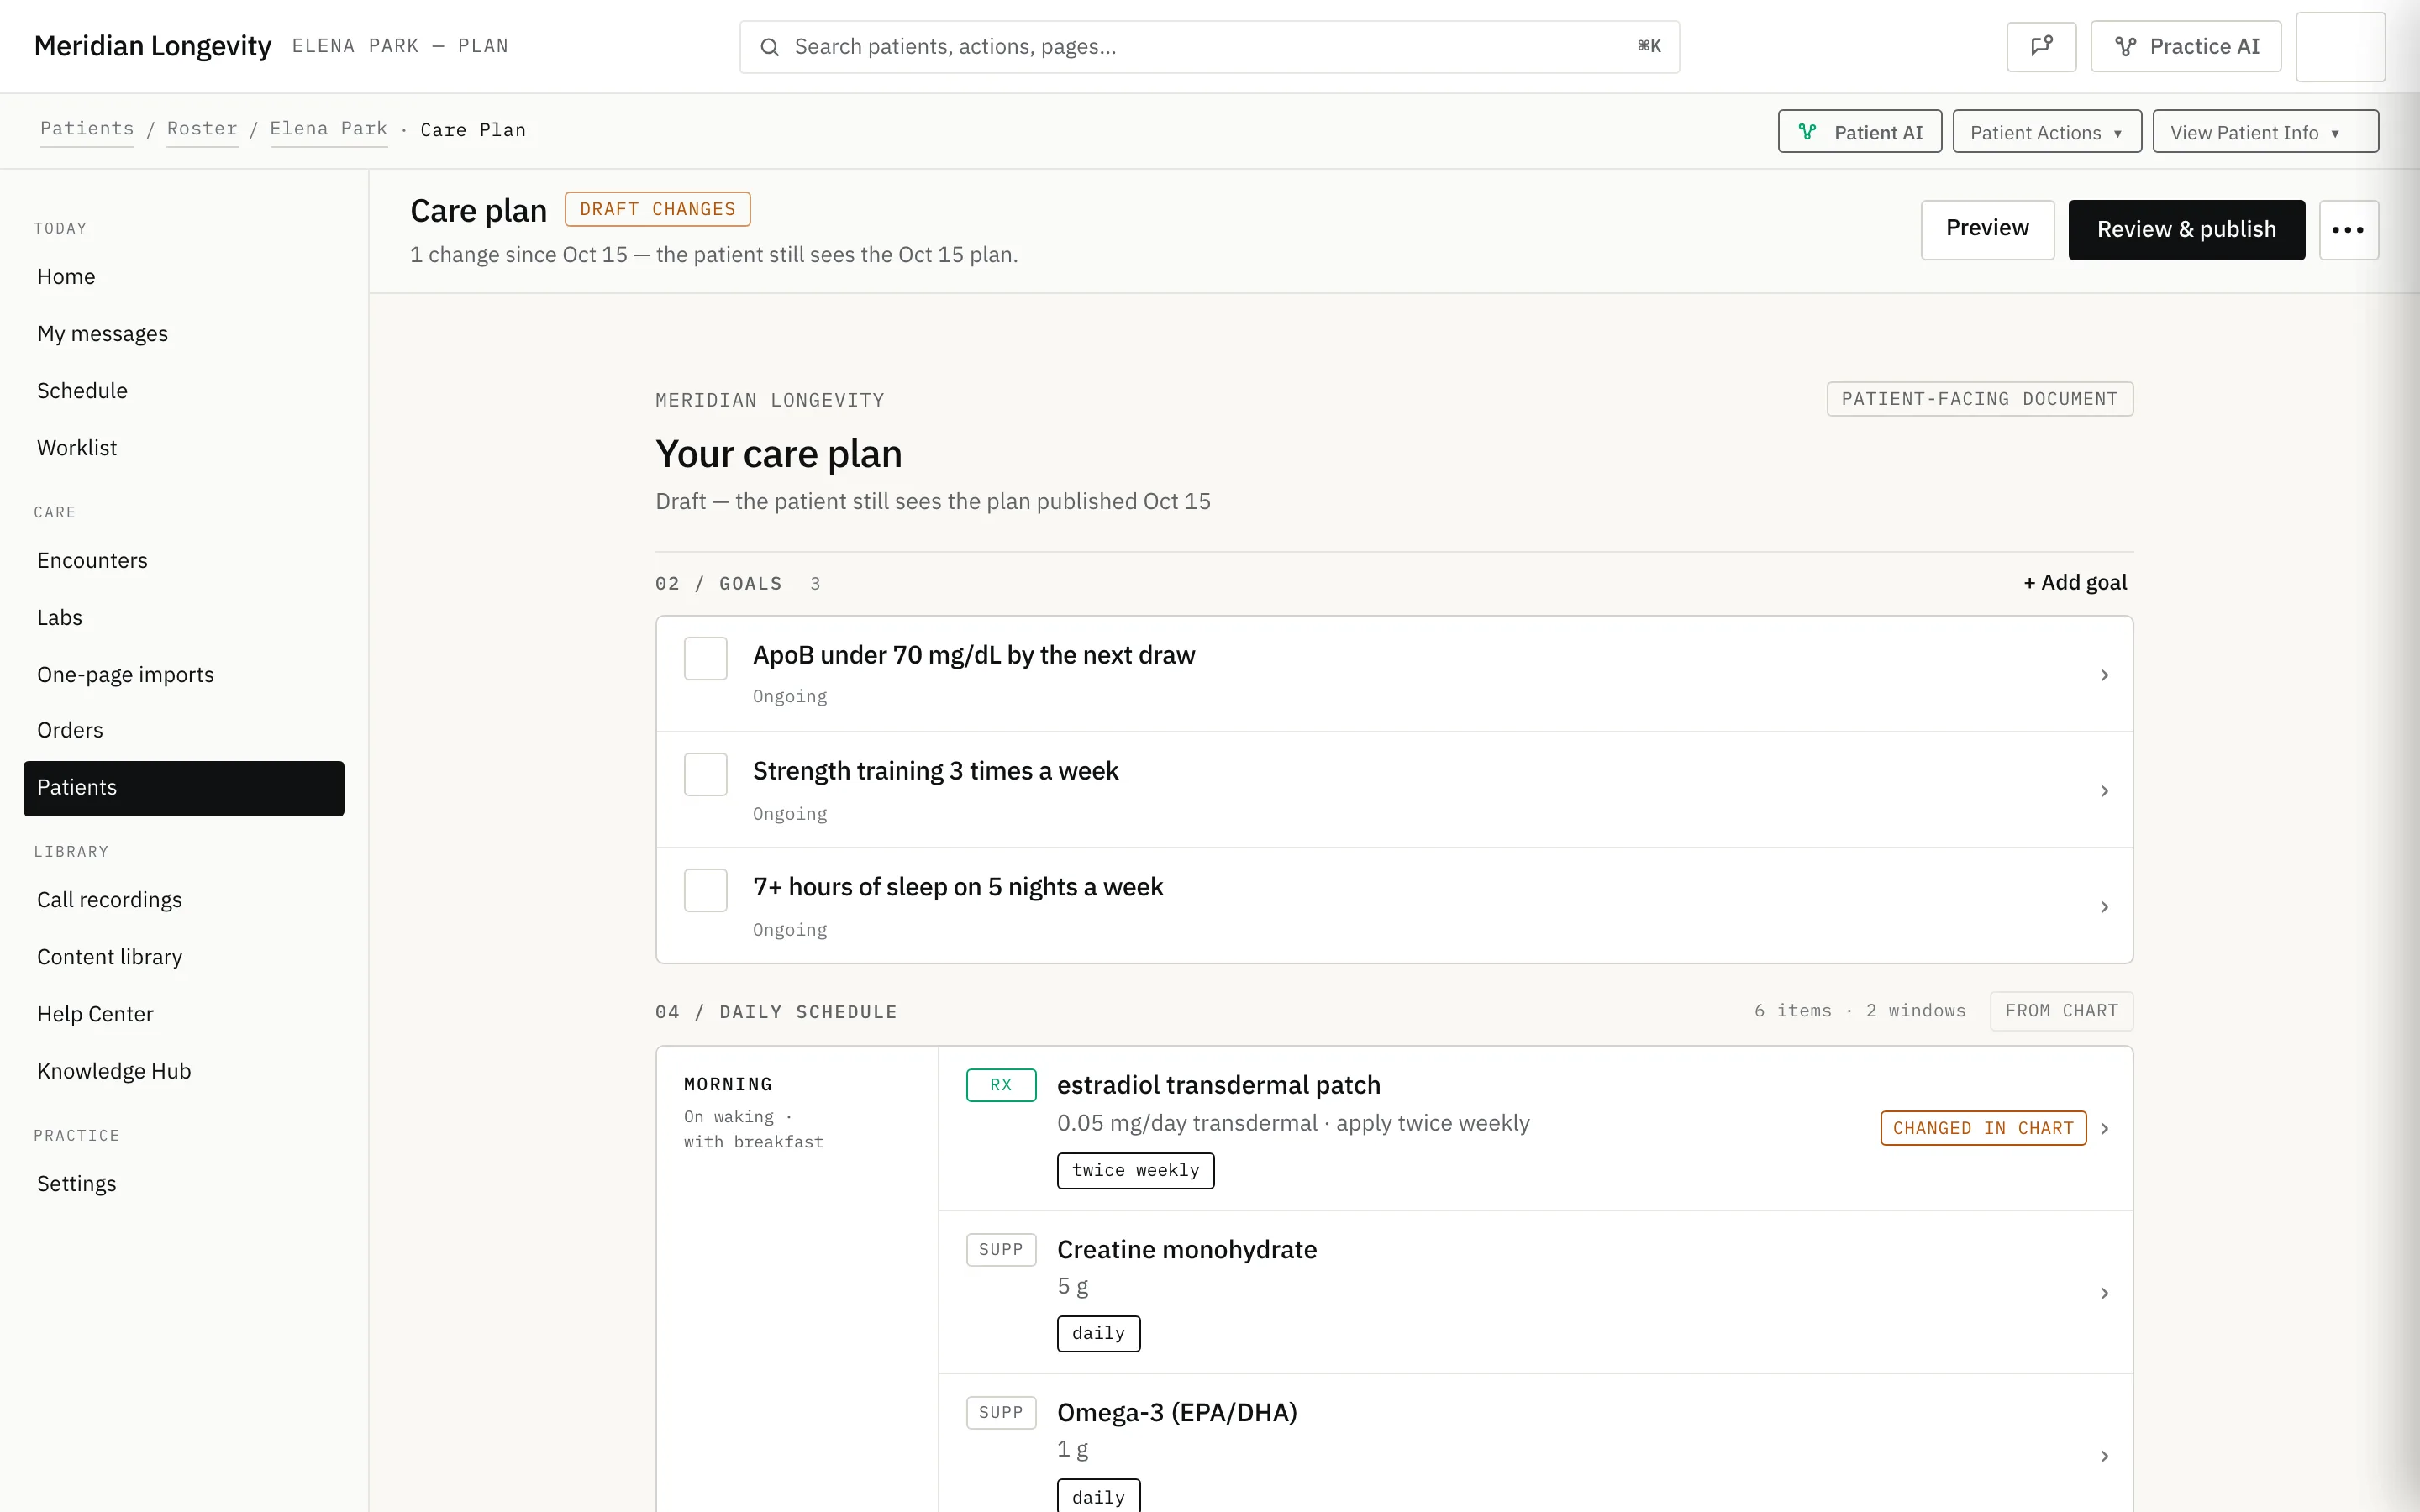Open Home in sidebar
Viewport: 2420px width, 1512px height.
184,277
